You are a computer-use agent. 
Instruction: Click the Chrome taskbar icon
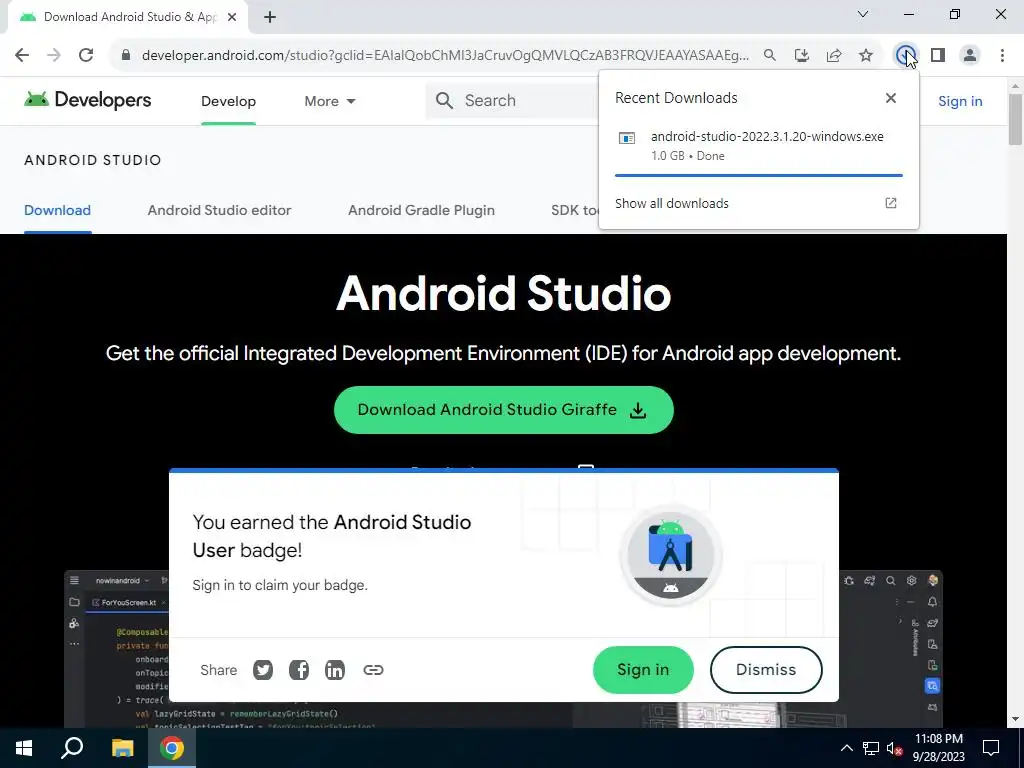[x=172, y=748]
